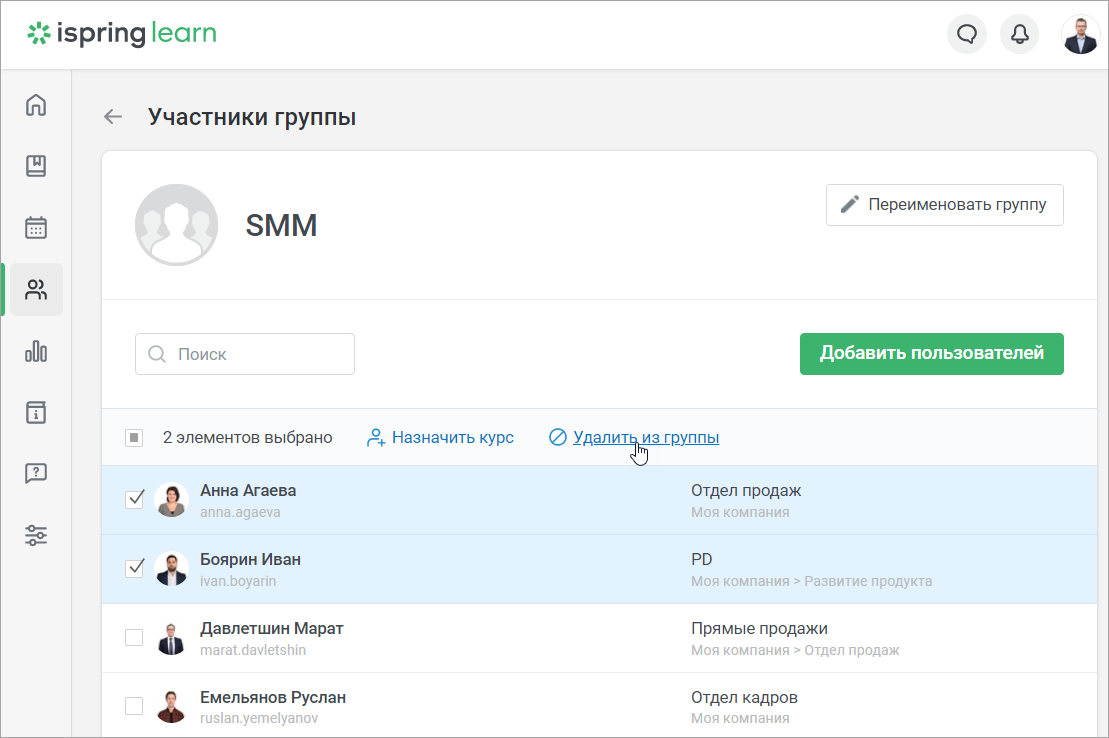Open the Learning content book icon

tap(36, 166)
